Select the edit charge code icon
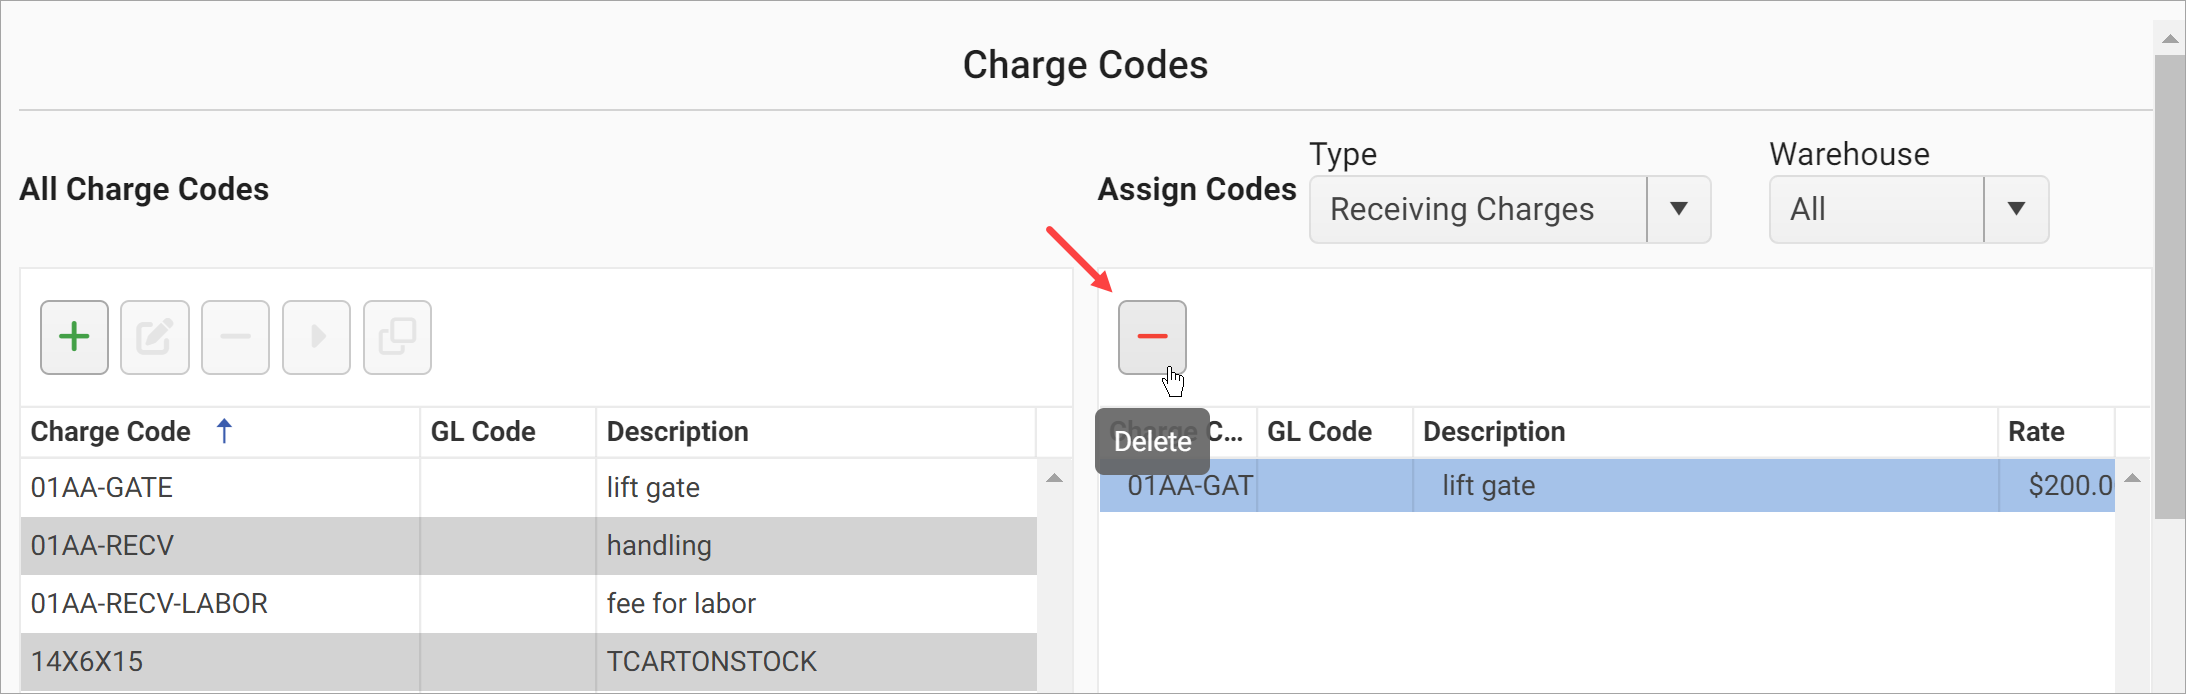2186x694 pixels. coord(155,337)
